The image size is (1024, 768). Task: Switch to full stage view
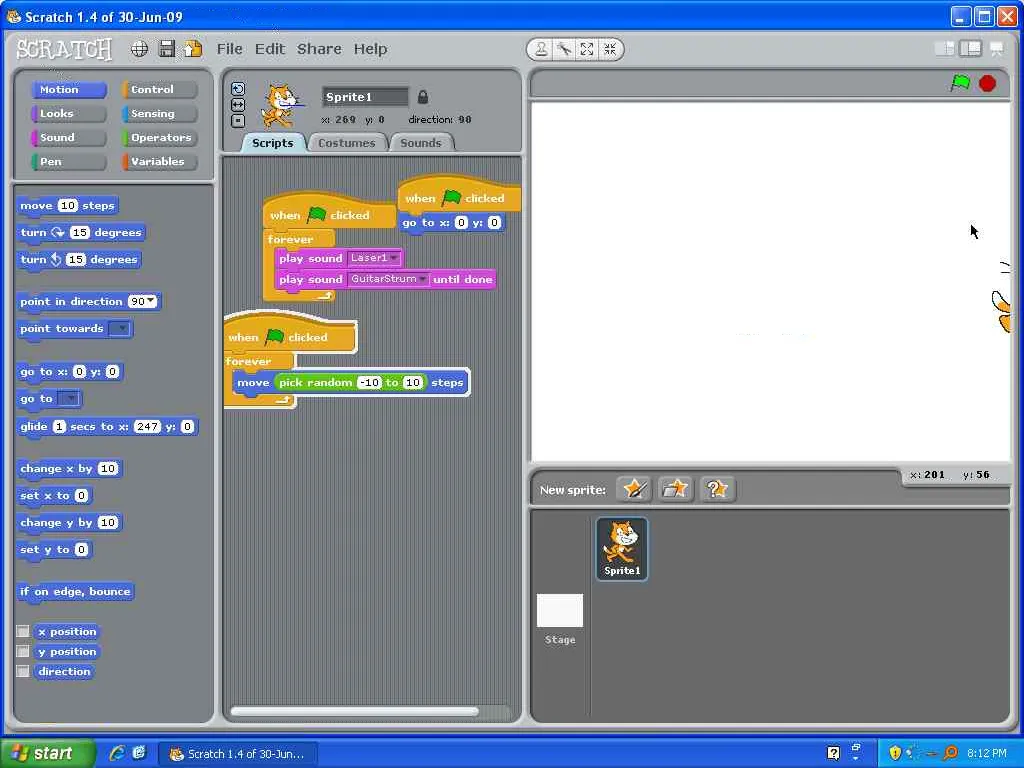click(x=970, y=48)
